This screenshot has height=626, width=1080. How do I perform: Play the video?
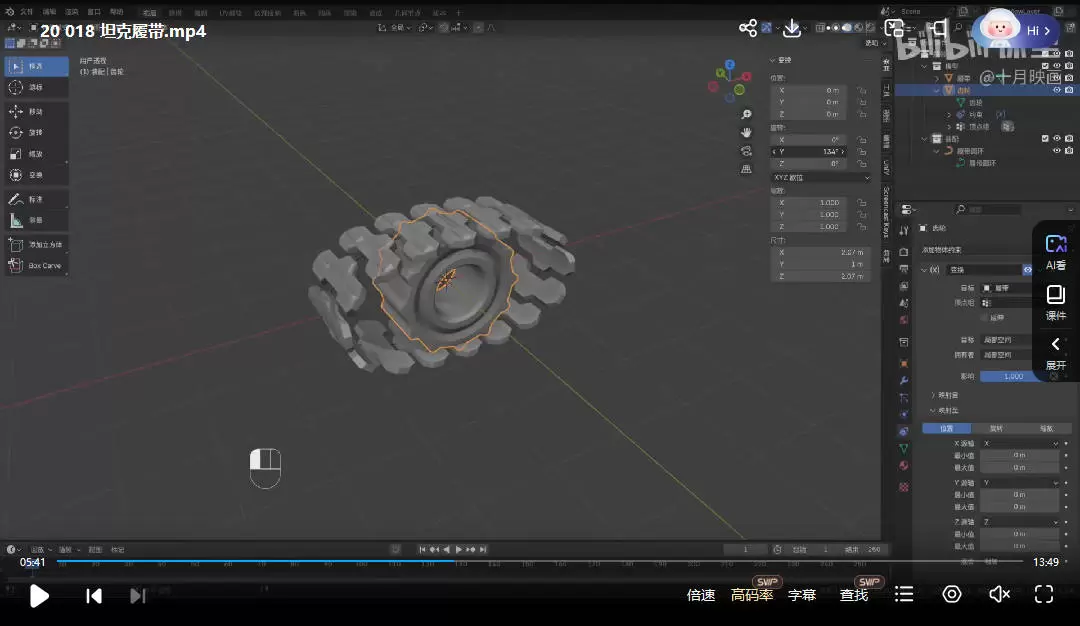(x=39, y=596)
